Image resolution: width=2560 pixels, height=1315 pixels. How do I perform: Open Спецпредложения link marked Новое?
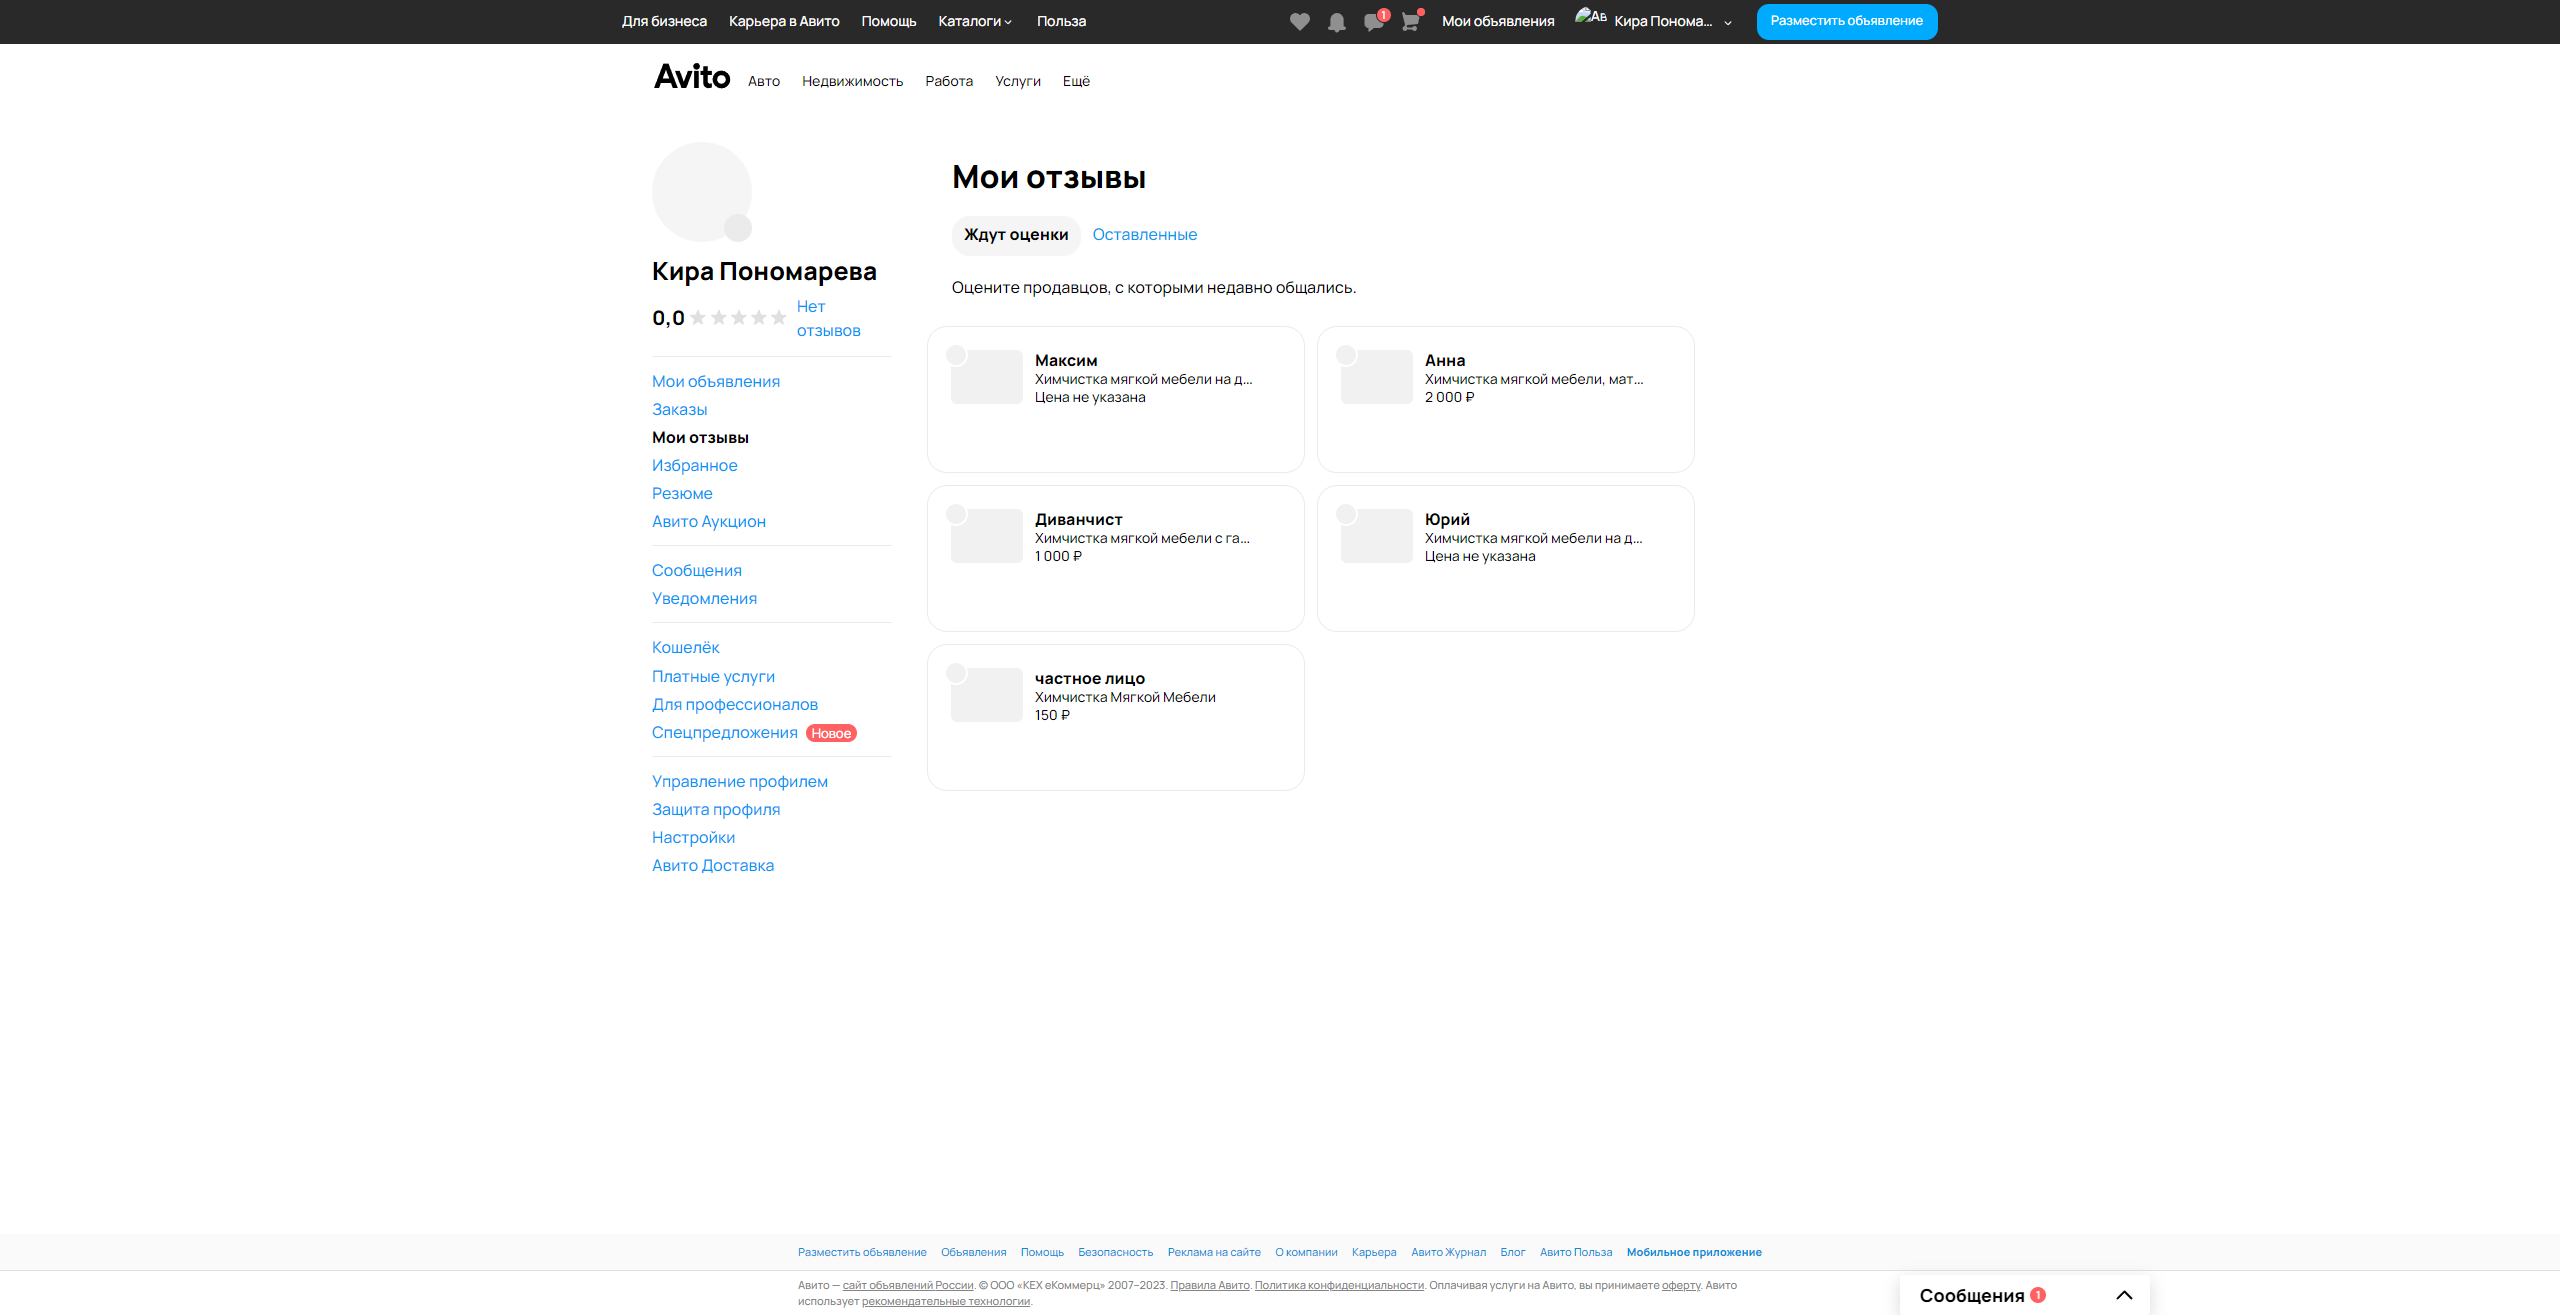click(724, 733)
